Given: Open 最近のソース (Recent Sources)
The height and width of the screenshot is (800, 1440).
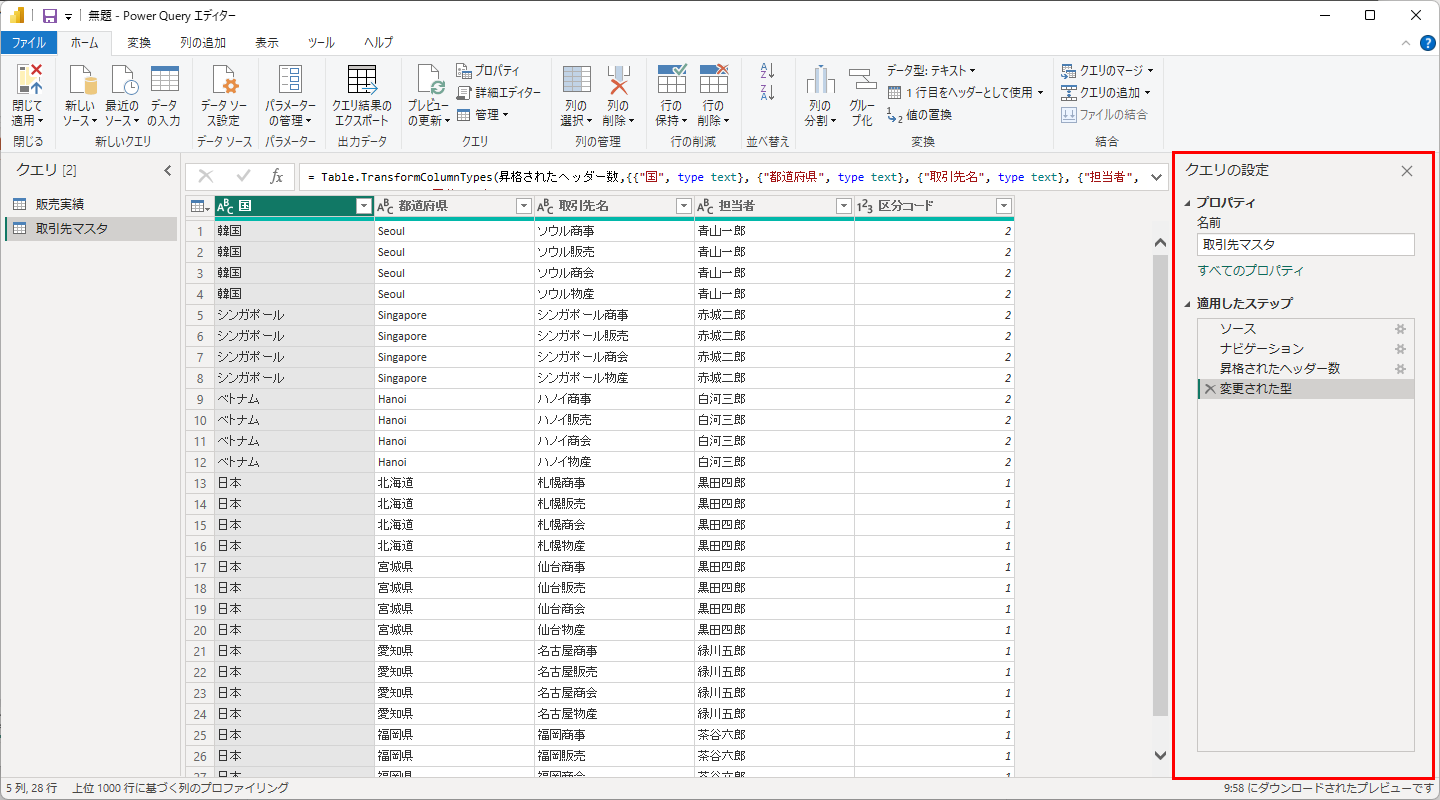Looking at the screenshot, I should [x=123, y=95].
